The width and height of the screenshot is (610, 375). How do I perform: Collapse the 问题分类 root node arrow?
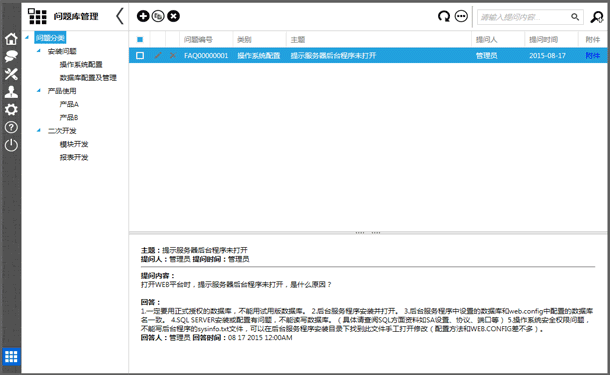pyautogui.click(x=27, y=38)
